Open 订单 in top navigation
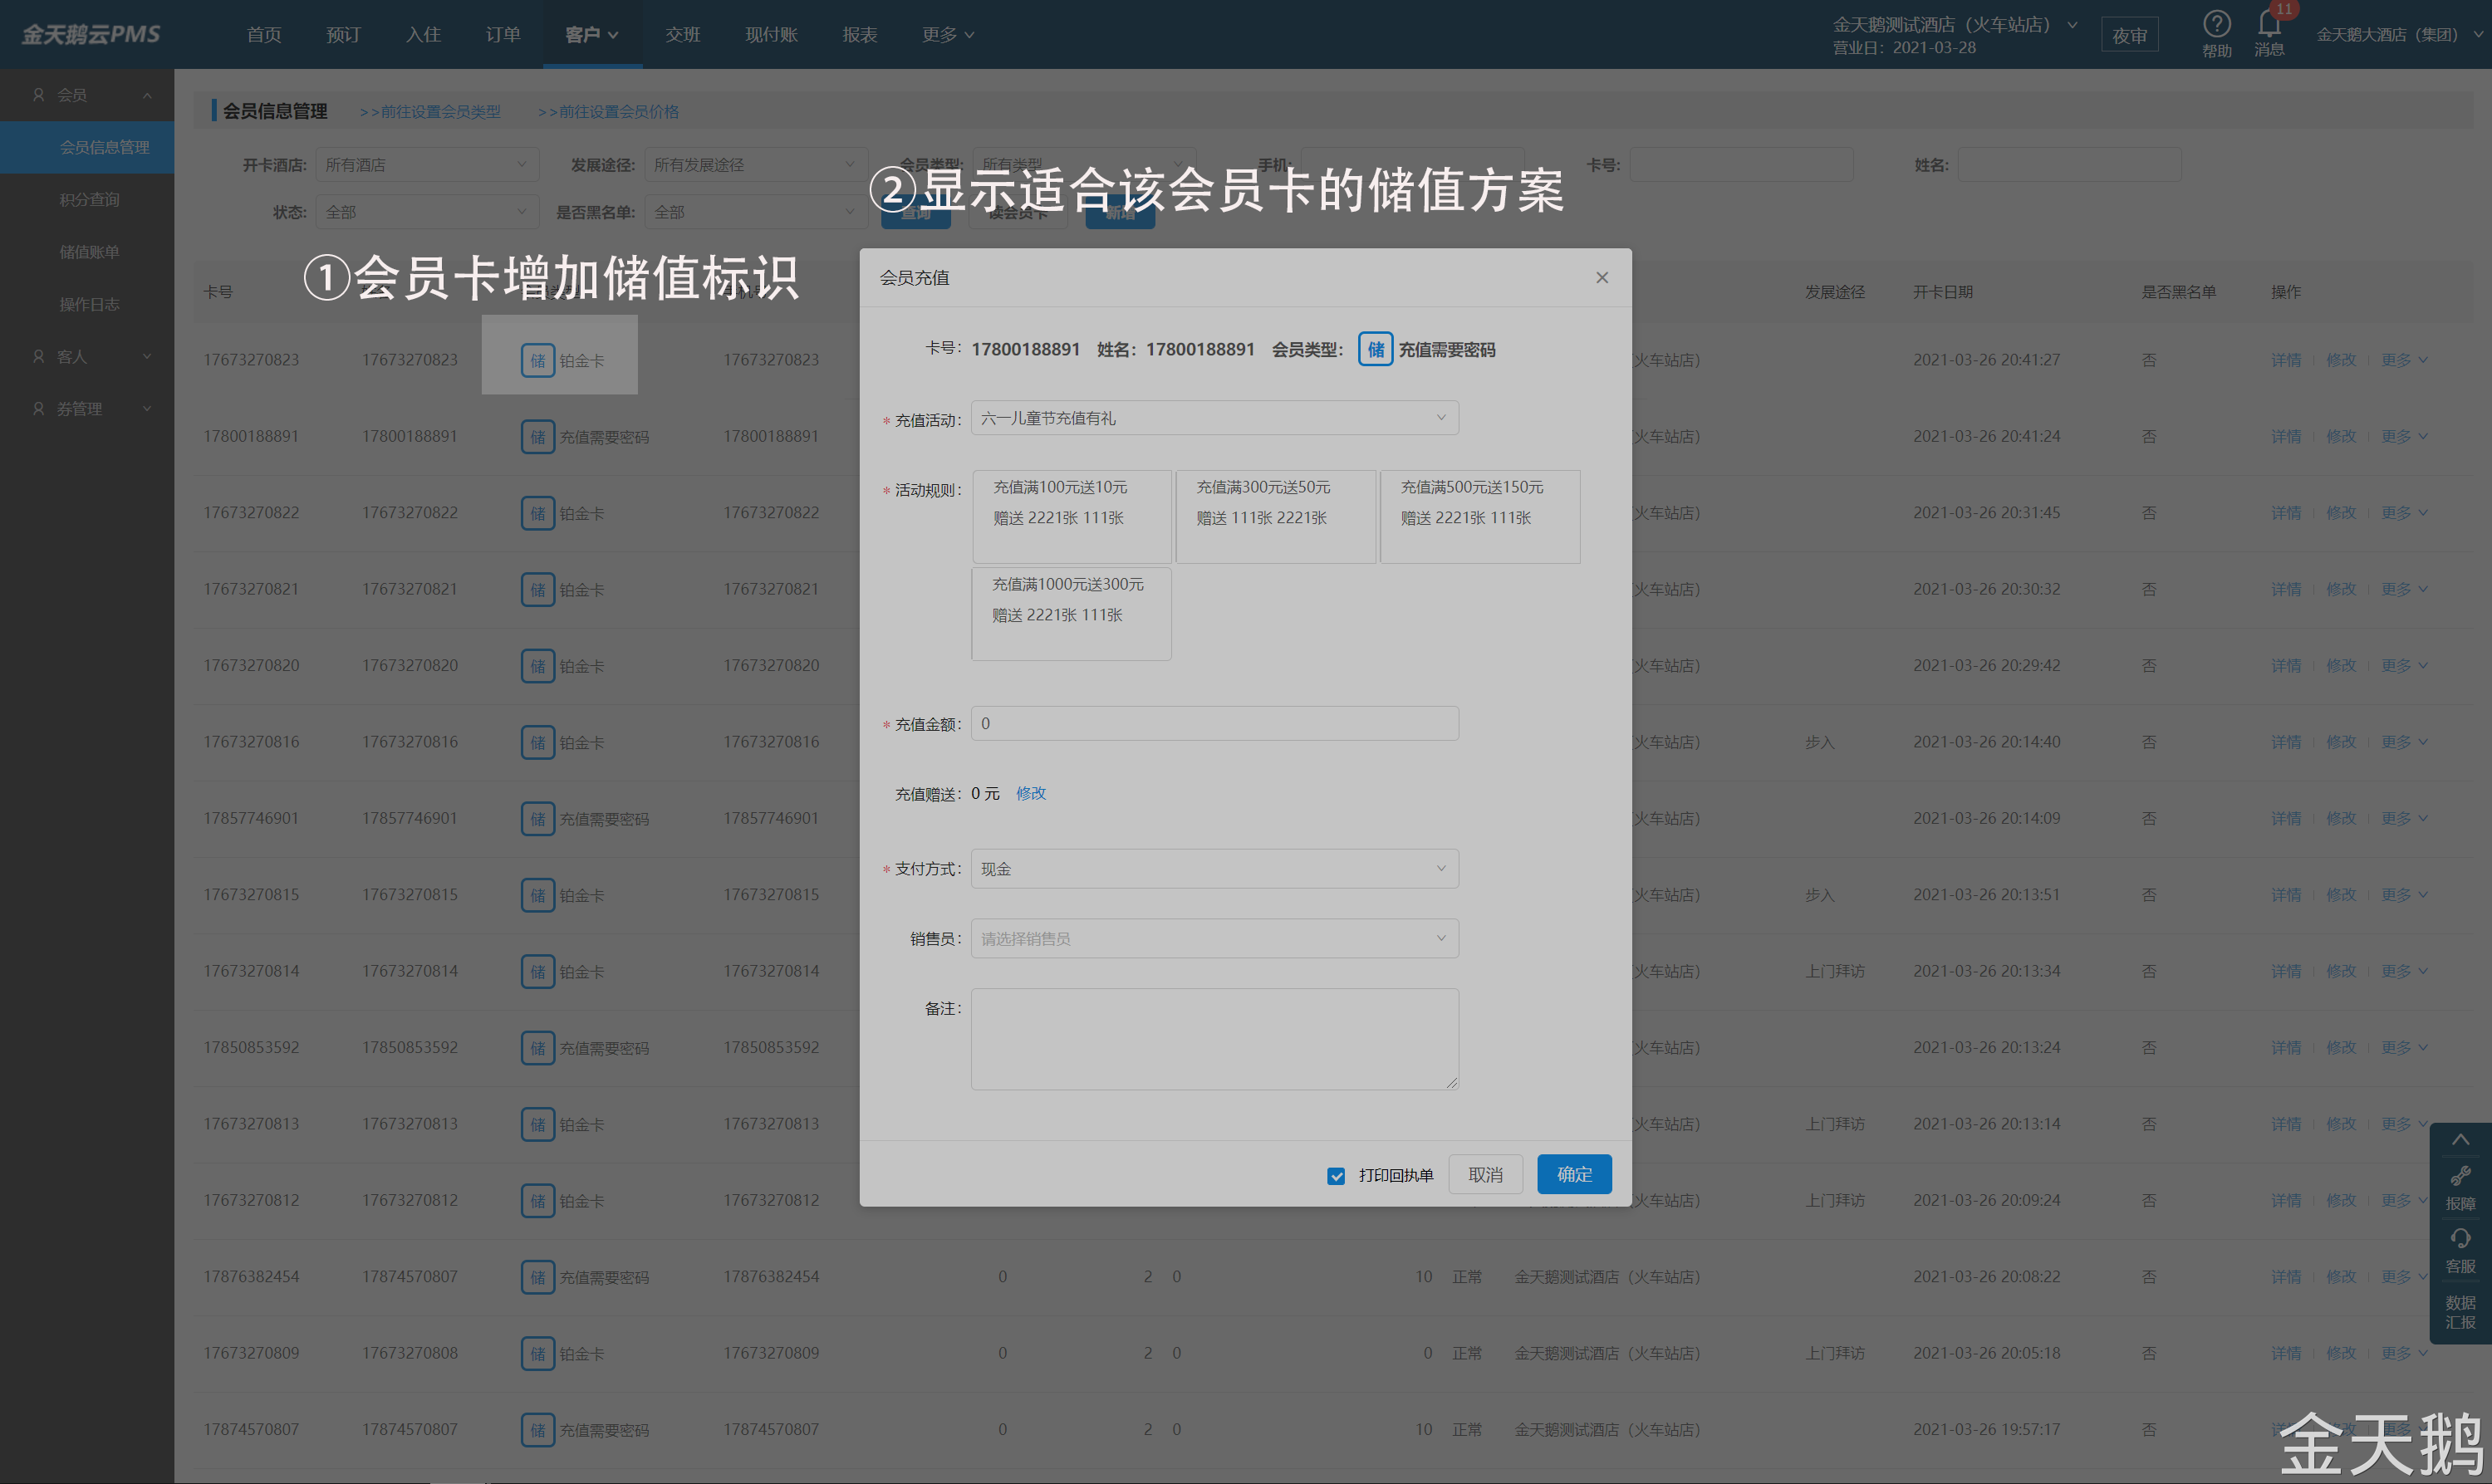The image size is (2492, 1484). [x=503, y=34]
